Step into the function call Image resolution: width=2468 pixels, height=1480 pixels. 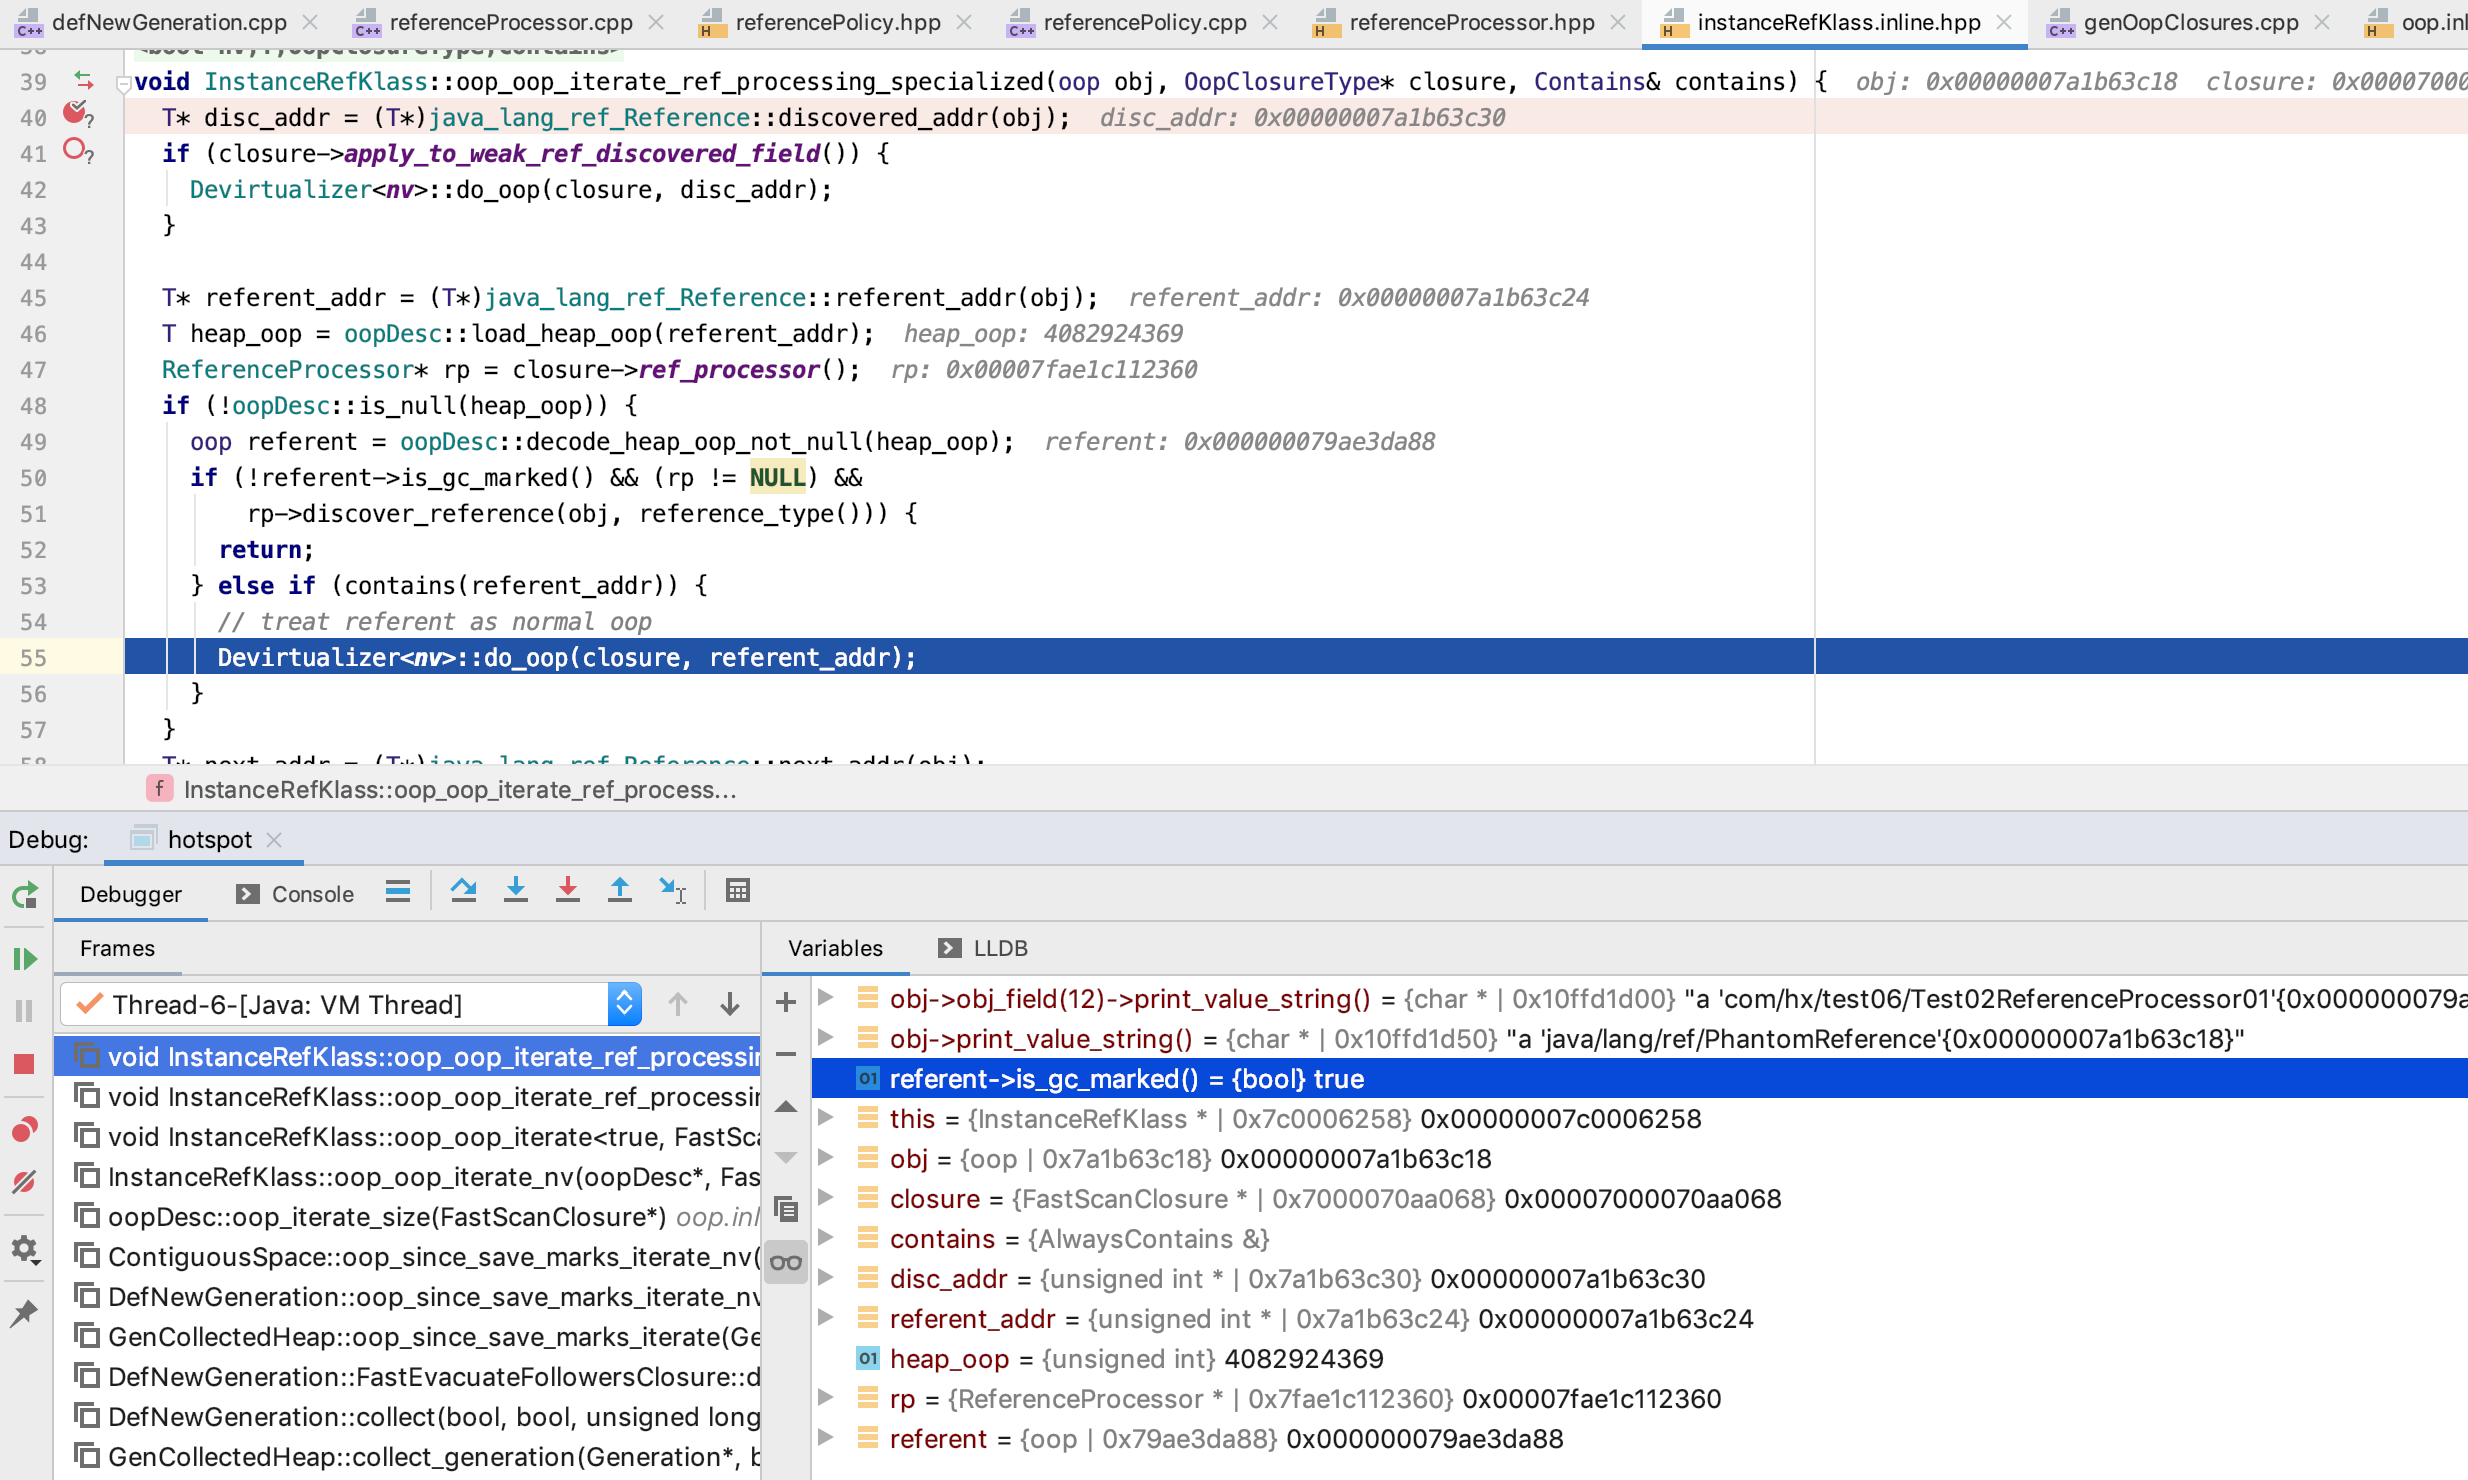coord(516,890)
